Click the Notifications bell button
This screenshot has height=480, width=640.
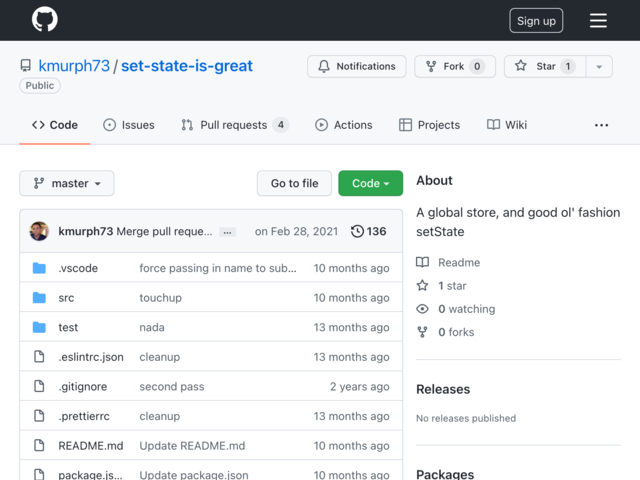[x=357, y=66]
